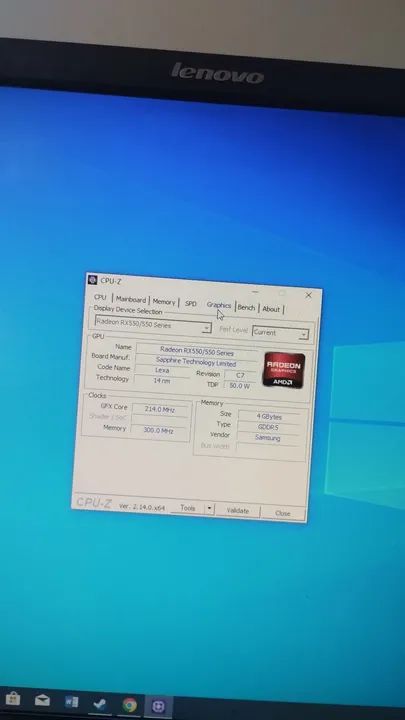
Task: Click the 14 nm Technology value
Action: pyautogui.click(x=162, y=381)
